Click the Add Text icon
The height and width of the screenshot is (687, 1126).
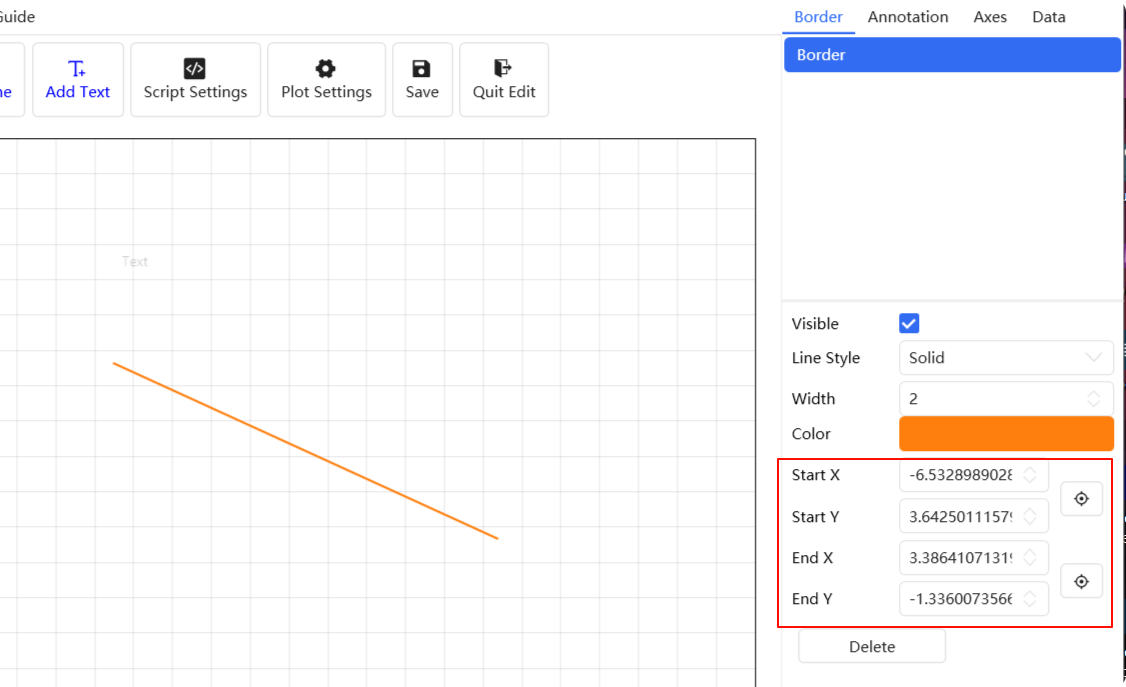tap(77, 68)
